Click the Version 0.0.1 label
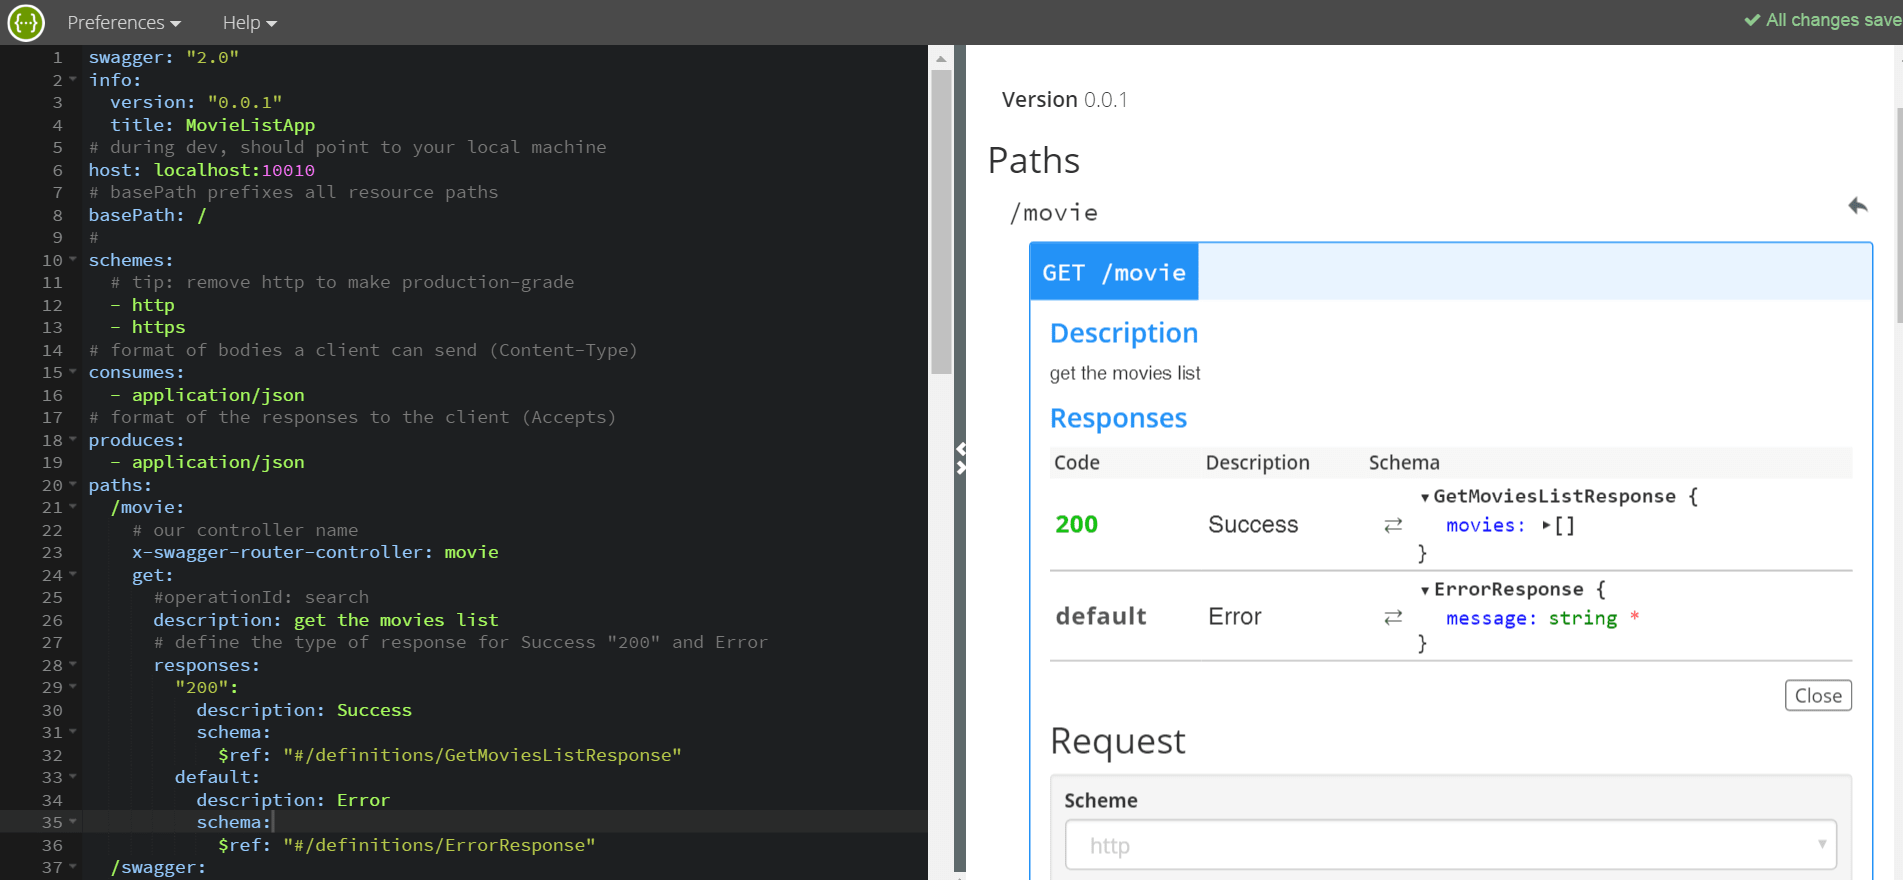Screen dimensions: 1903x880 [x=1064, y=100]
